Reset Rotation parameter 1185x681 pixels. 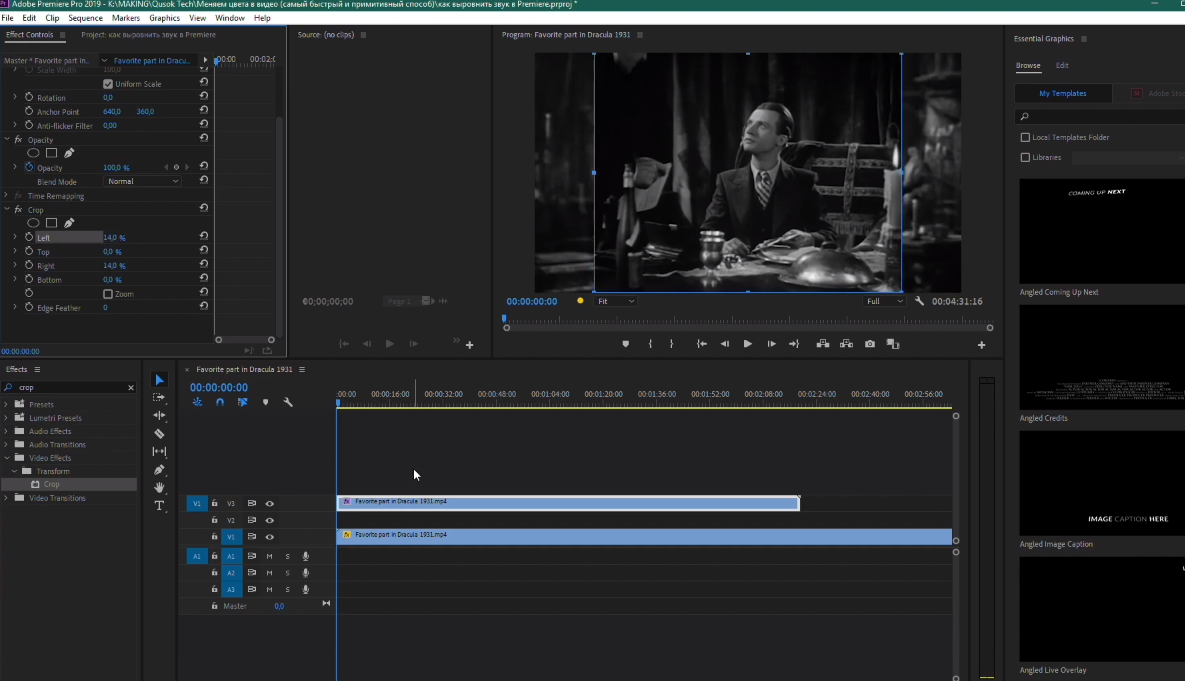click(x=203, y=97)
